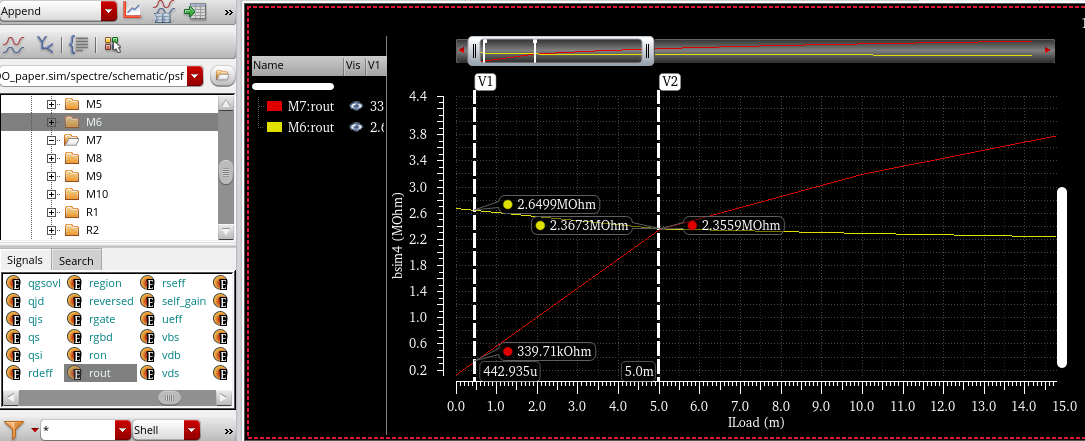
Task: Click signals list scroll left arrow
Action: (x=11, y=398)
